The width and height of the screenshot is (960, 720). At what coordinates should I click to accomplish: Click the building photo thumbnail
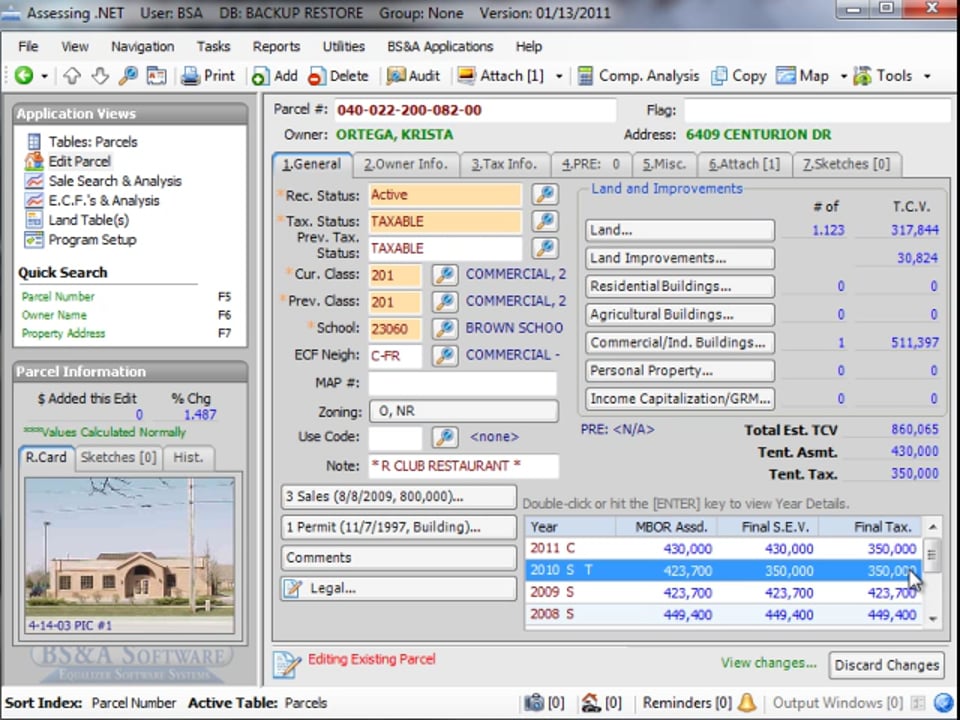(129, 555)
